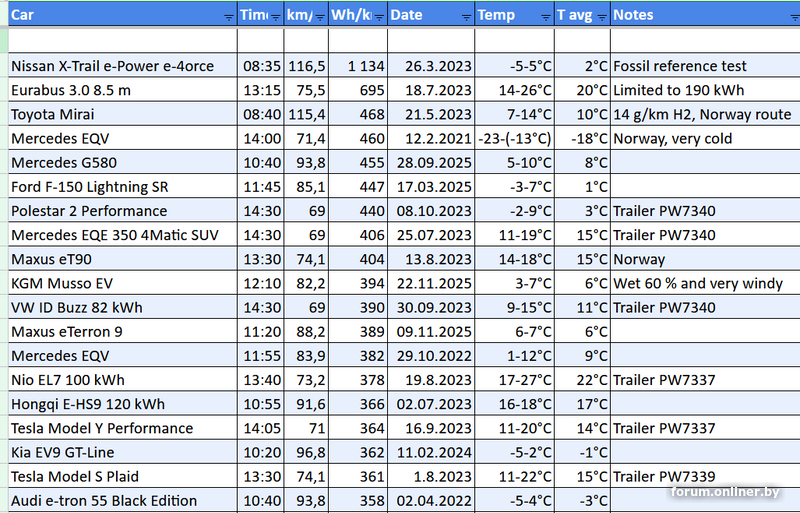Image resolution: width=800 pixels, height=513 pixels.
Task: Click the Tesla Model S Plaid cell
Action: (123, 476)
